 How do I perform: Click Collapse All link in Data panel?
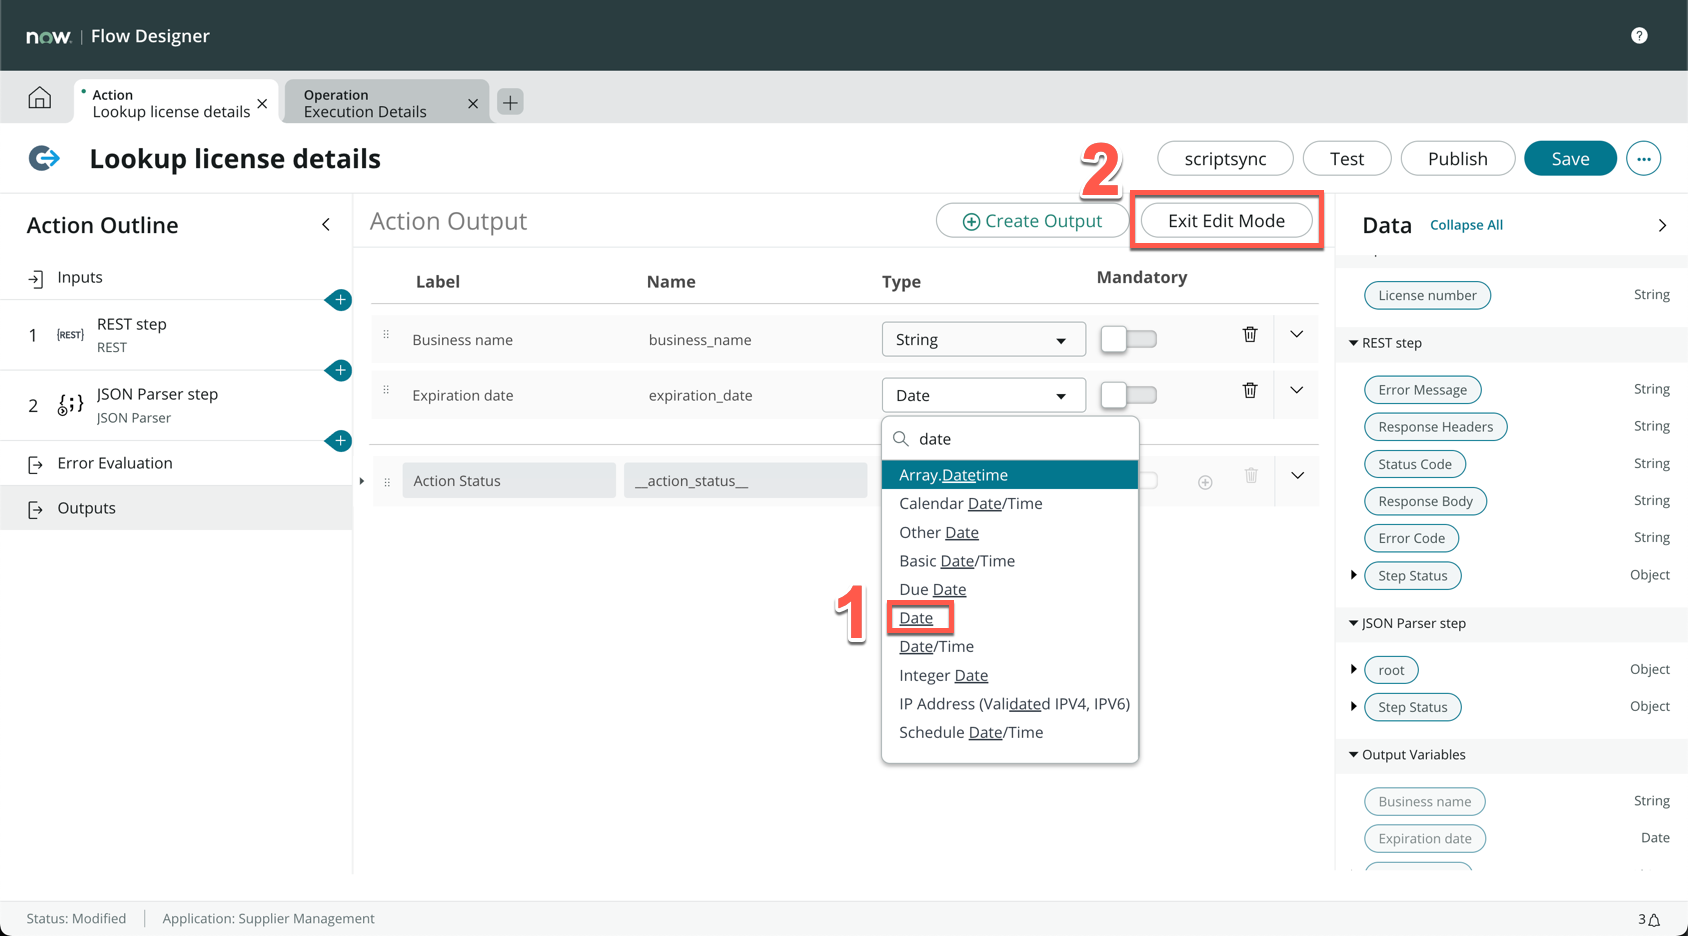1466,225
